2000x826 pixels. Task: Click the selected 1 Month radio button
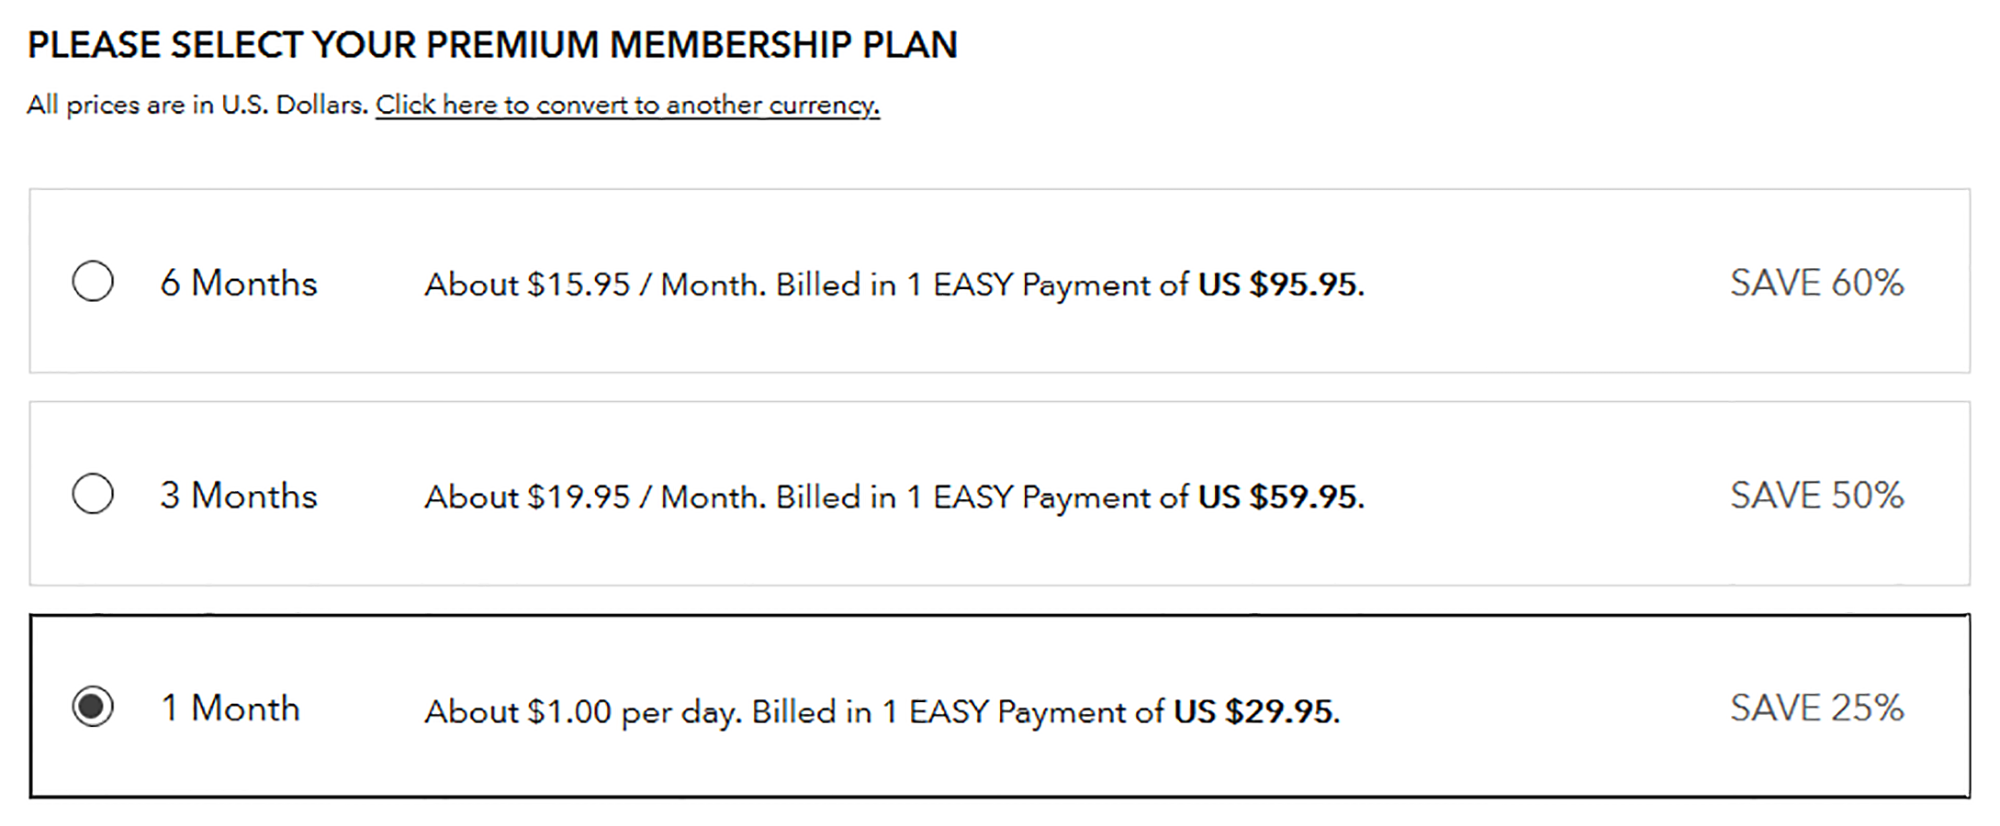click(93, 707)
